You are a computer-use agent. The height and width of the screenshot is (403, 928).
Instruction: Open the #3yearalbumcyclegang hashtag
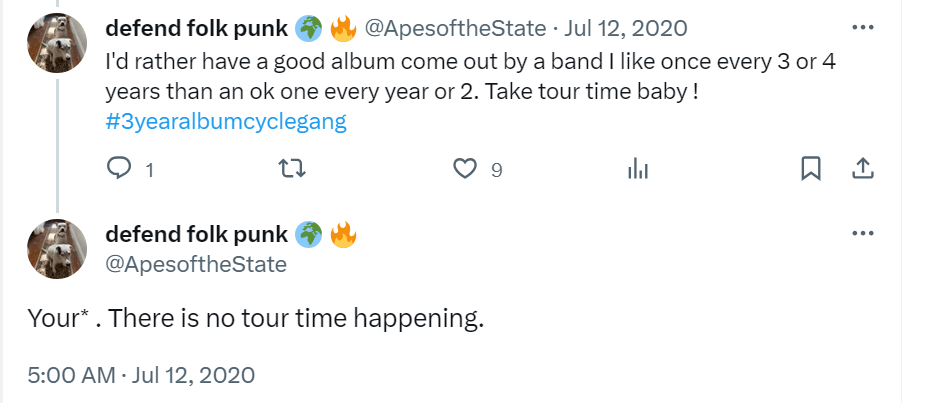click(x=226, y=122)
